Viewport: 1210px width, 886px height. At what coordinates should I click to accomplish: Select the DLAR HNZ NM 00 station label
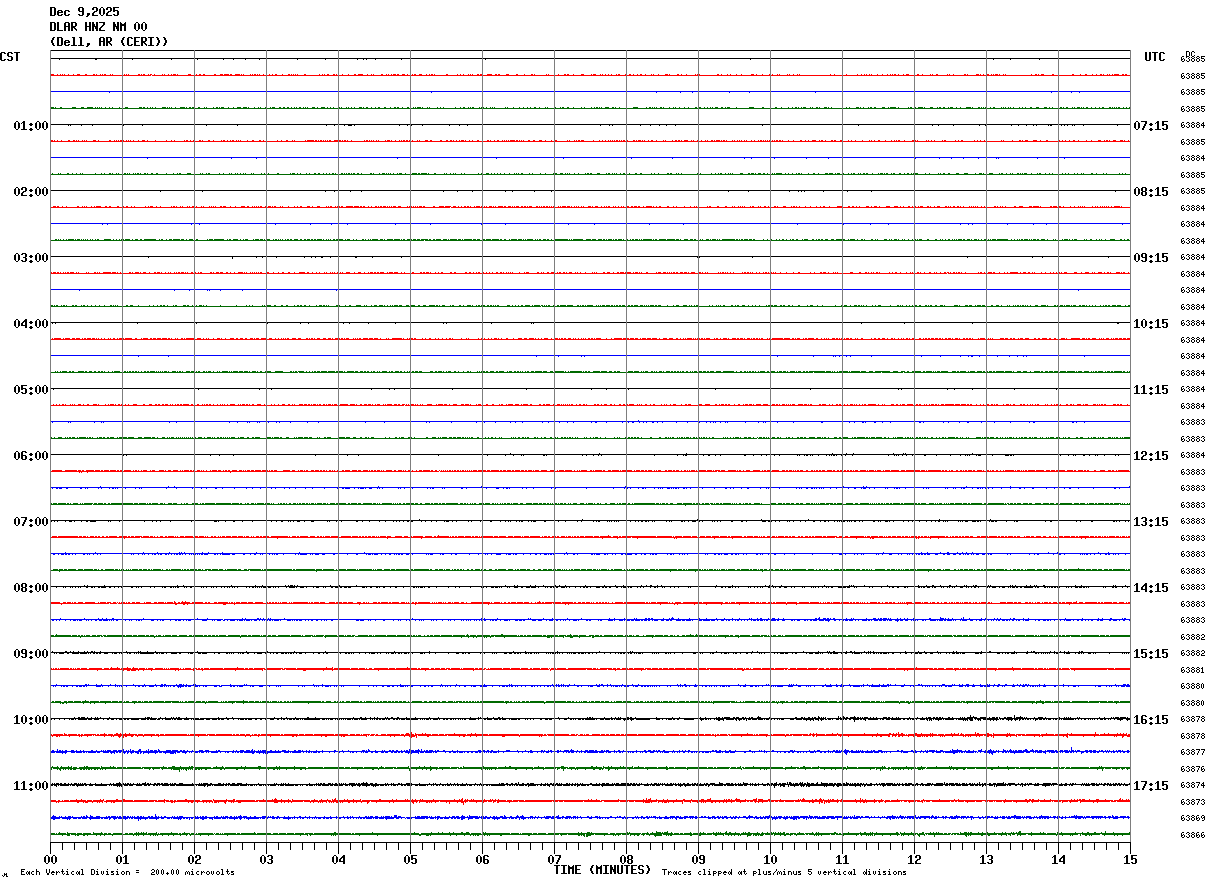coord(98,27)
